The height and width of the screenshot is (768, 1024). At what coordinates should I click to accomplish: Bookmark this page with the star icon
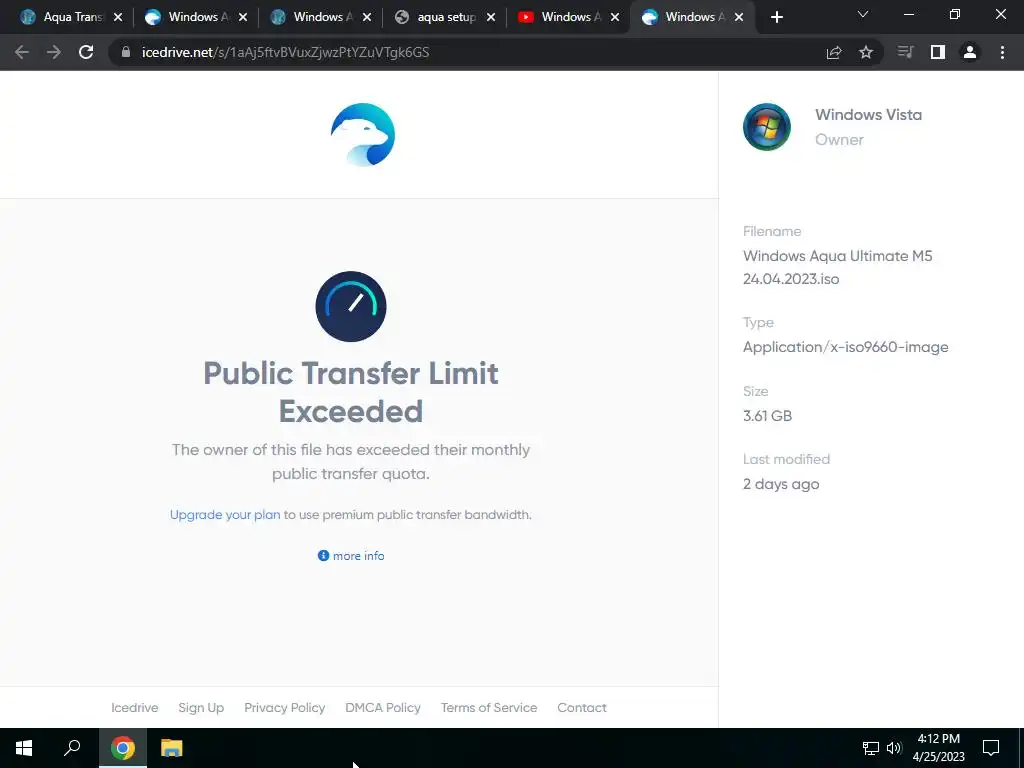pos(866,52)
